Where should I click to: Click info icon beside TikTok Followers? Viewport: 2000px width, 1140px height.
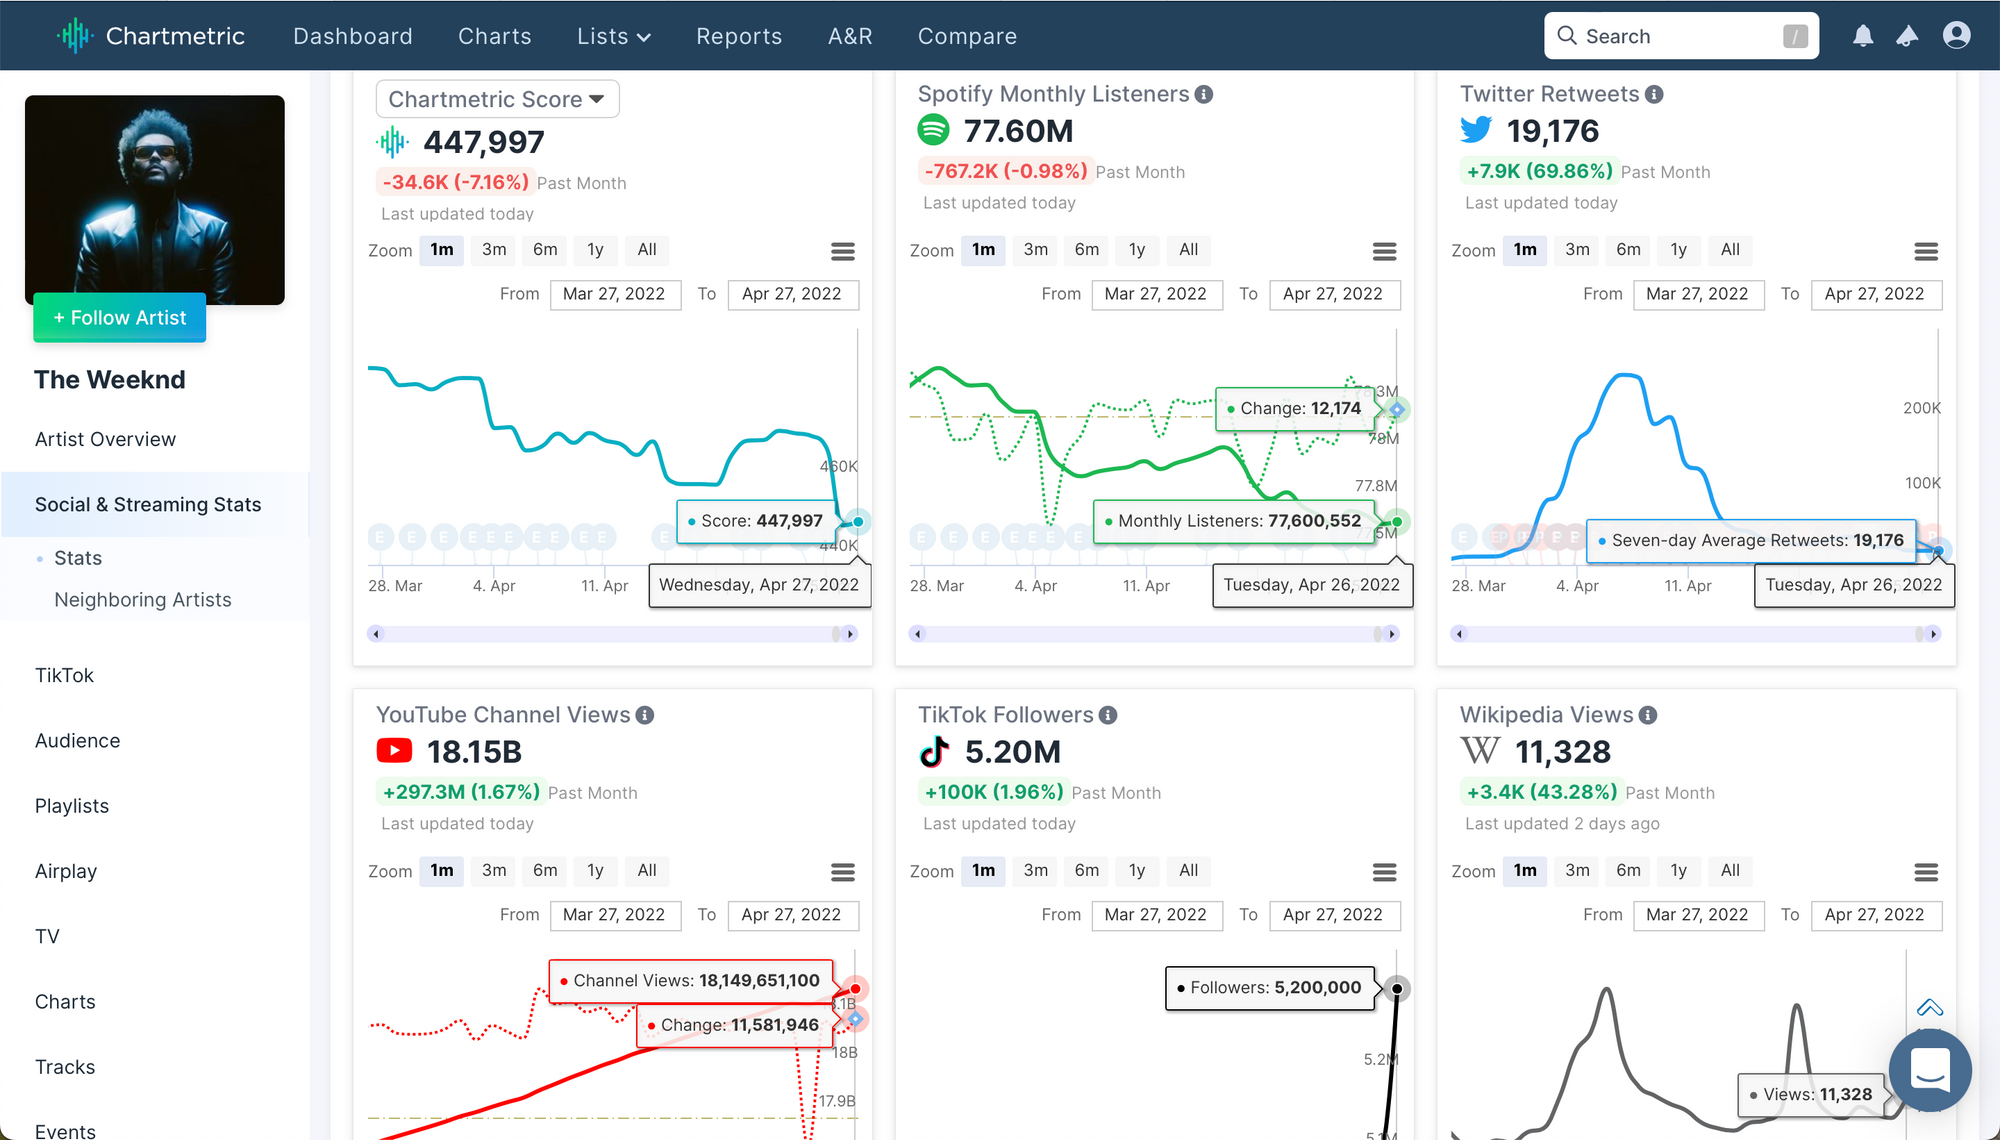pyautogui.click(x=1108, y=715)
